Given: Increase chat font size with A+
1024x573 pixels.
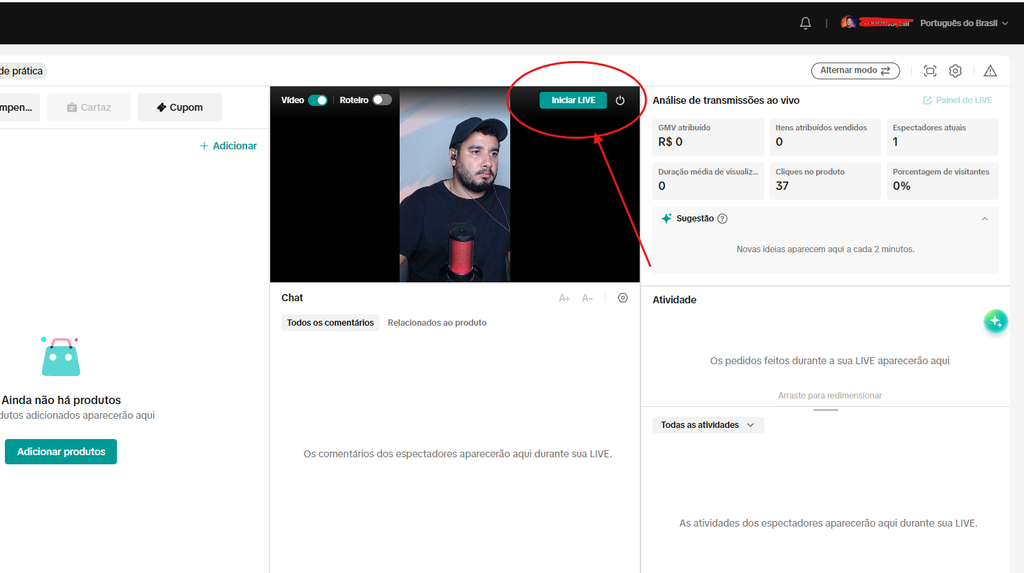Looking at the screenshot, I should coord(564,298).
